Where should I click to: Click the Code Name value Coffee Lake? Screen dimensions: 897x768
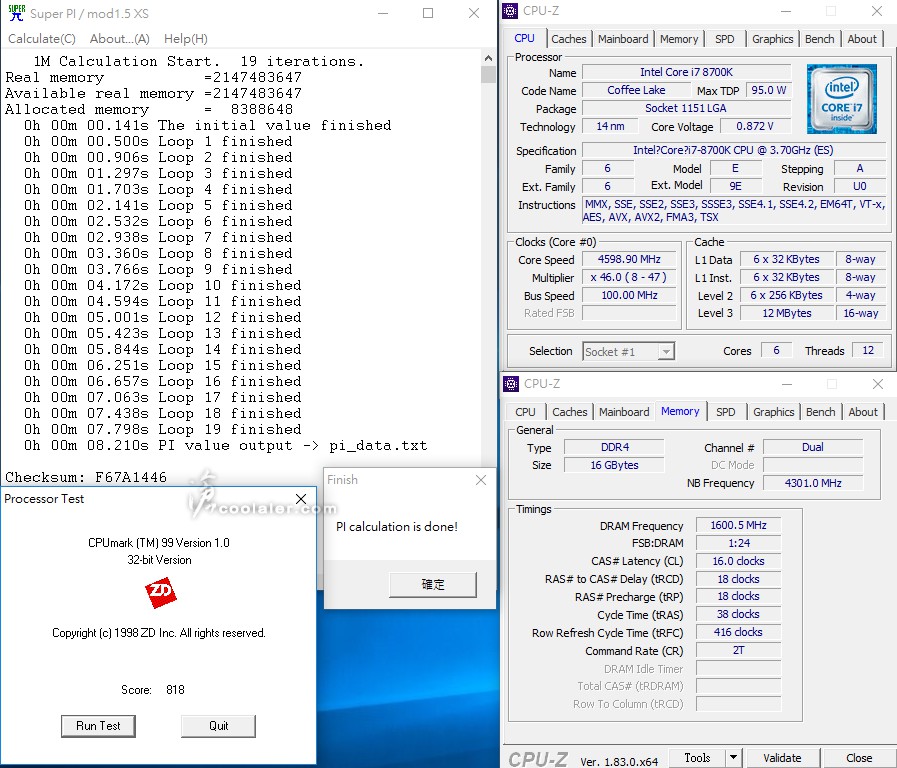636,90
